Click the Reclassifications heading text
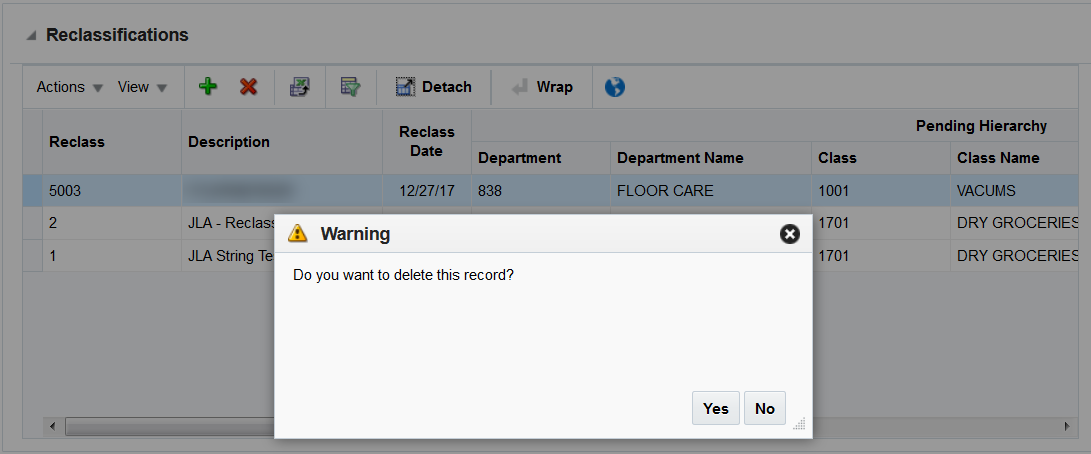The height and width of the screenshot is (454, 1091). (x=117, y=35)
